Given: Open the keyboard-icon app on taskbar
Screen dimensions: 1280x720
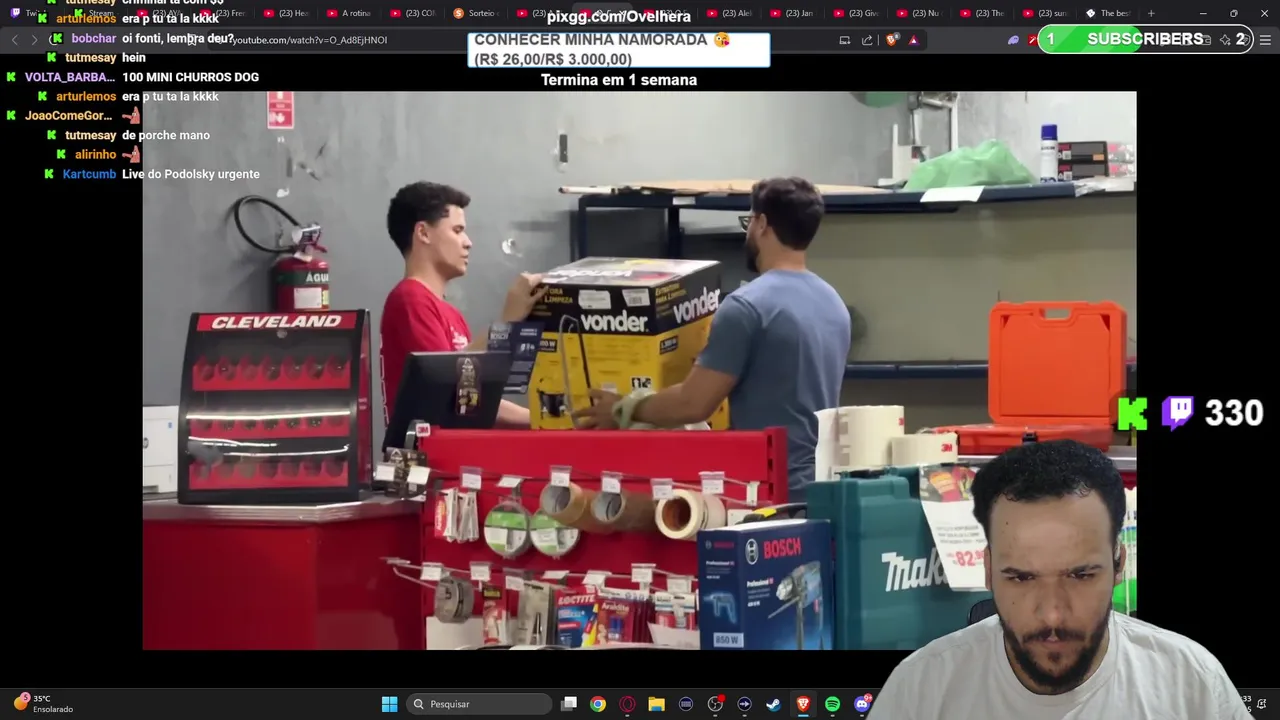Looking at the screenshot, I should pyautogui.click(x=686, y=704).
